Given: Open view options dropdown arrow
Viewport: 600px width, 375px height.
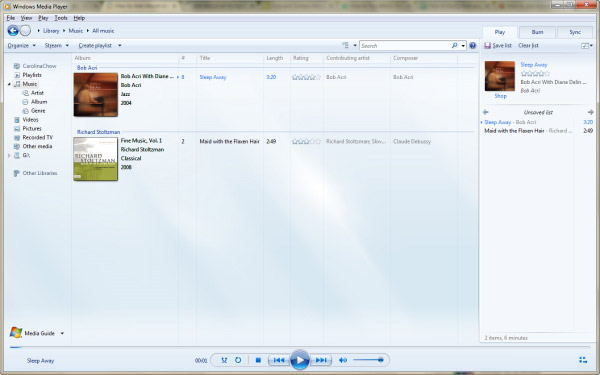Looking at the screenshot, I should (355, 46).
